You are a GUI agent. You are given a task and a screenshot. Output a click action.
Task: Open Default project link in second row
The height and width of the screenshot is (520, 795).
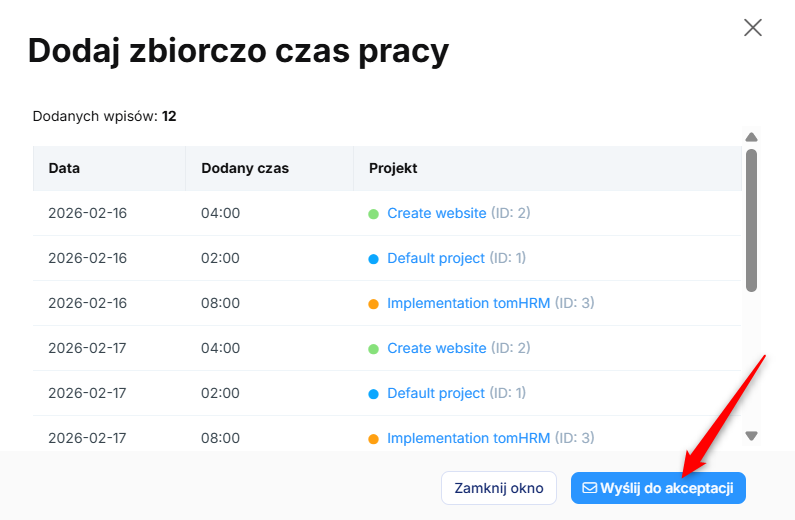click(435, 258)
